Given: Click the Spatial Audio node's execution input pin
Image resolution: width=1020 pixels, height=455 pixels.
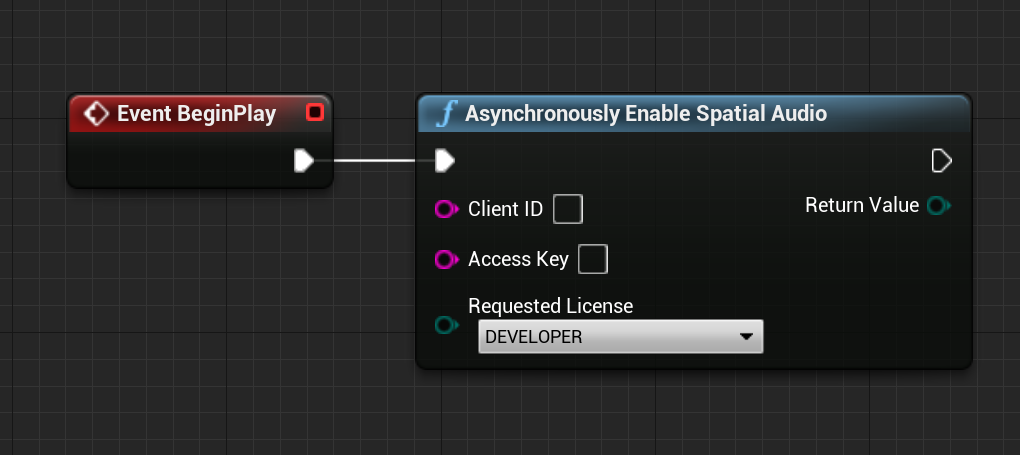Looking at the screenshot, I should click(445, 160).
